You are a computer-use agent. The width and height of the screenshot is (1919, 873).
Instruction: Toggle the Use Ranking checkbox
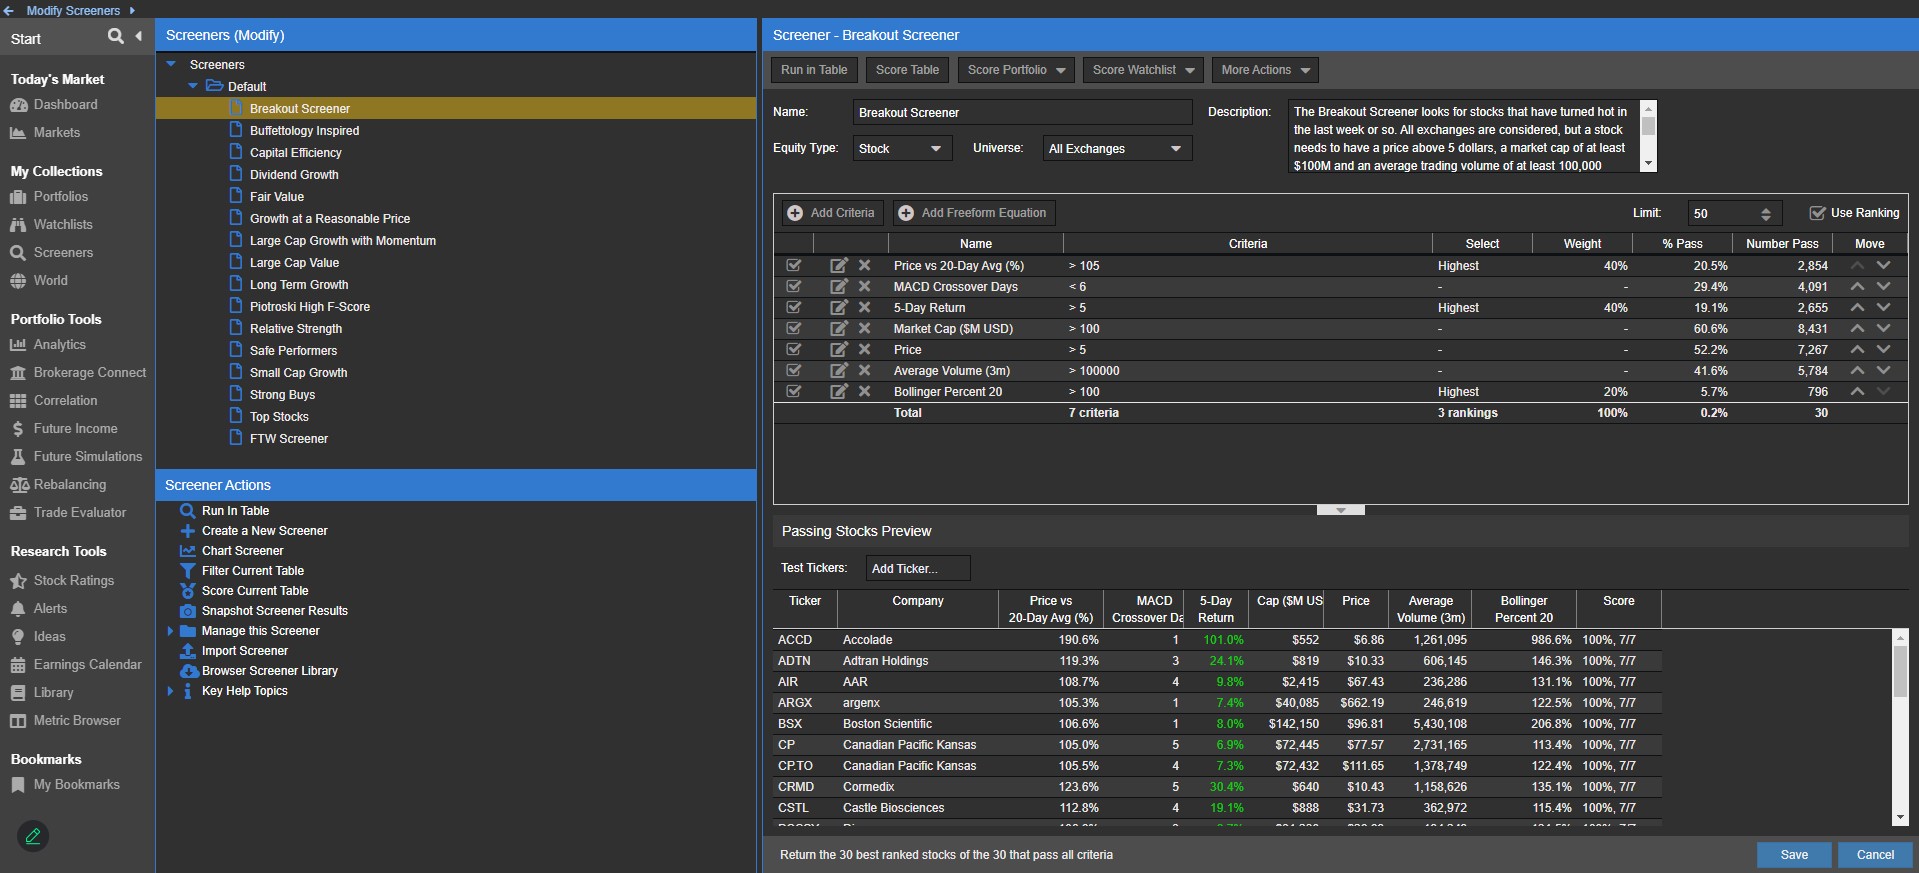point(1817,213)
